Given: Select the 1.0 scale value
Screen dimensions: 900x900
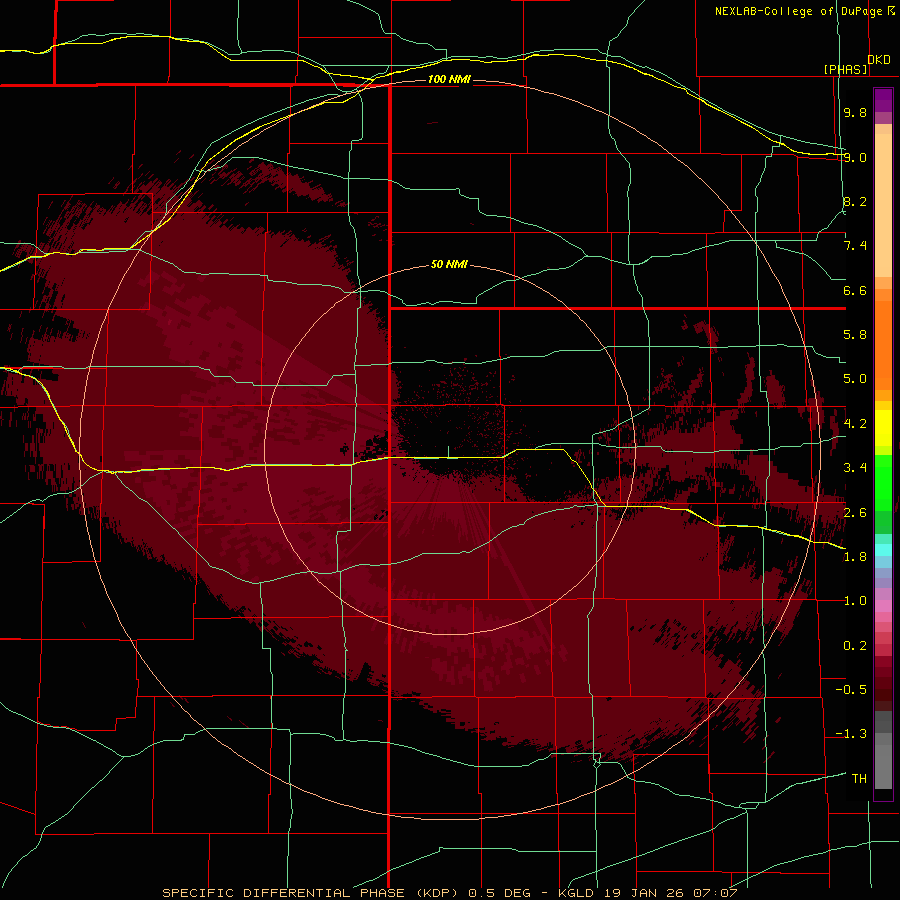Looking at the screenshot, I should [855, 601].
